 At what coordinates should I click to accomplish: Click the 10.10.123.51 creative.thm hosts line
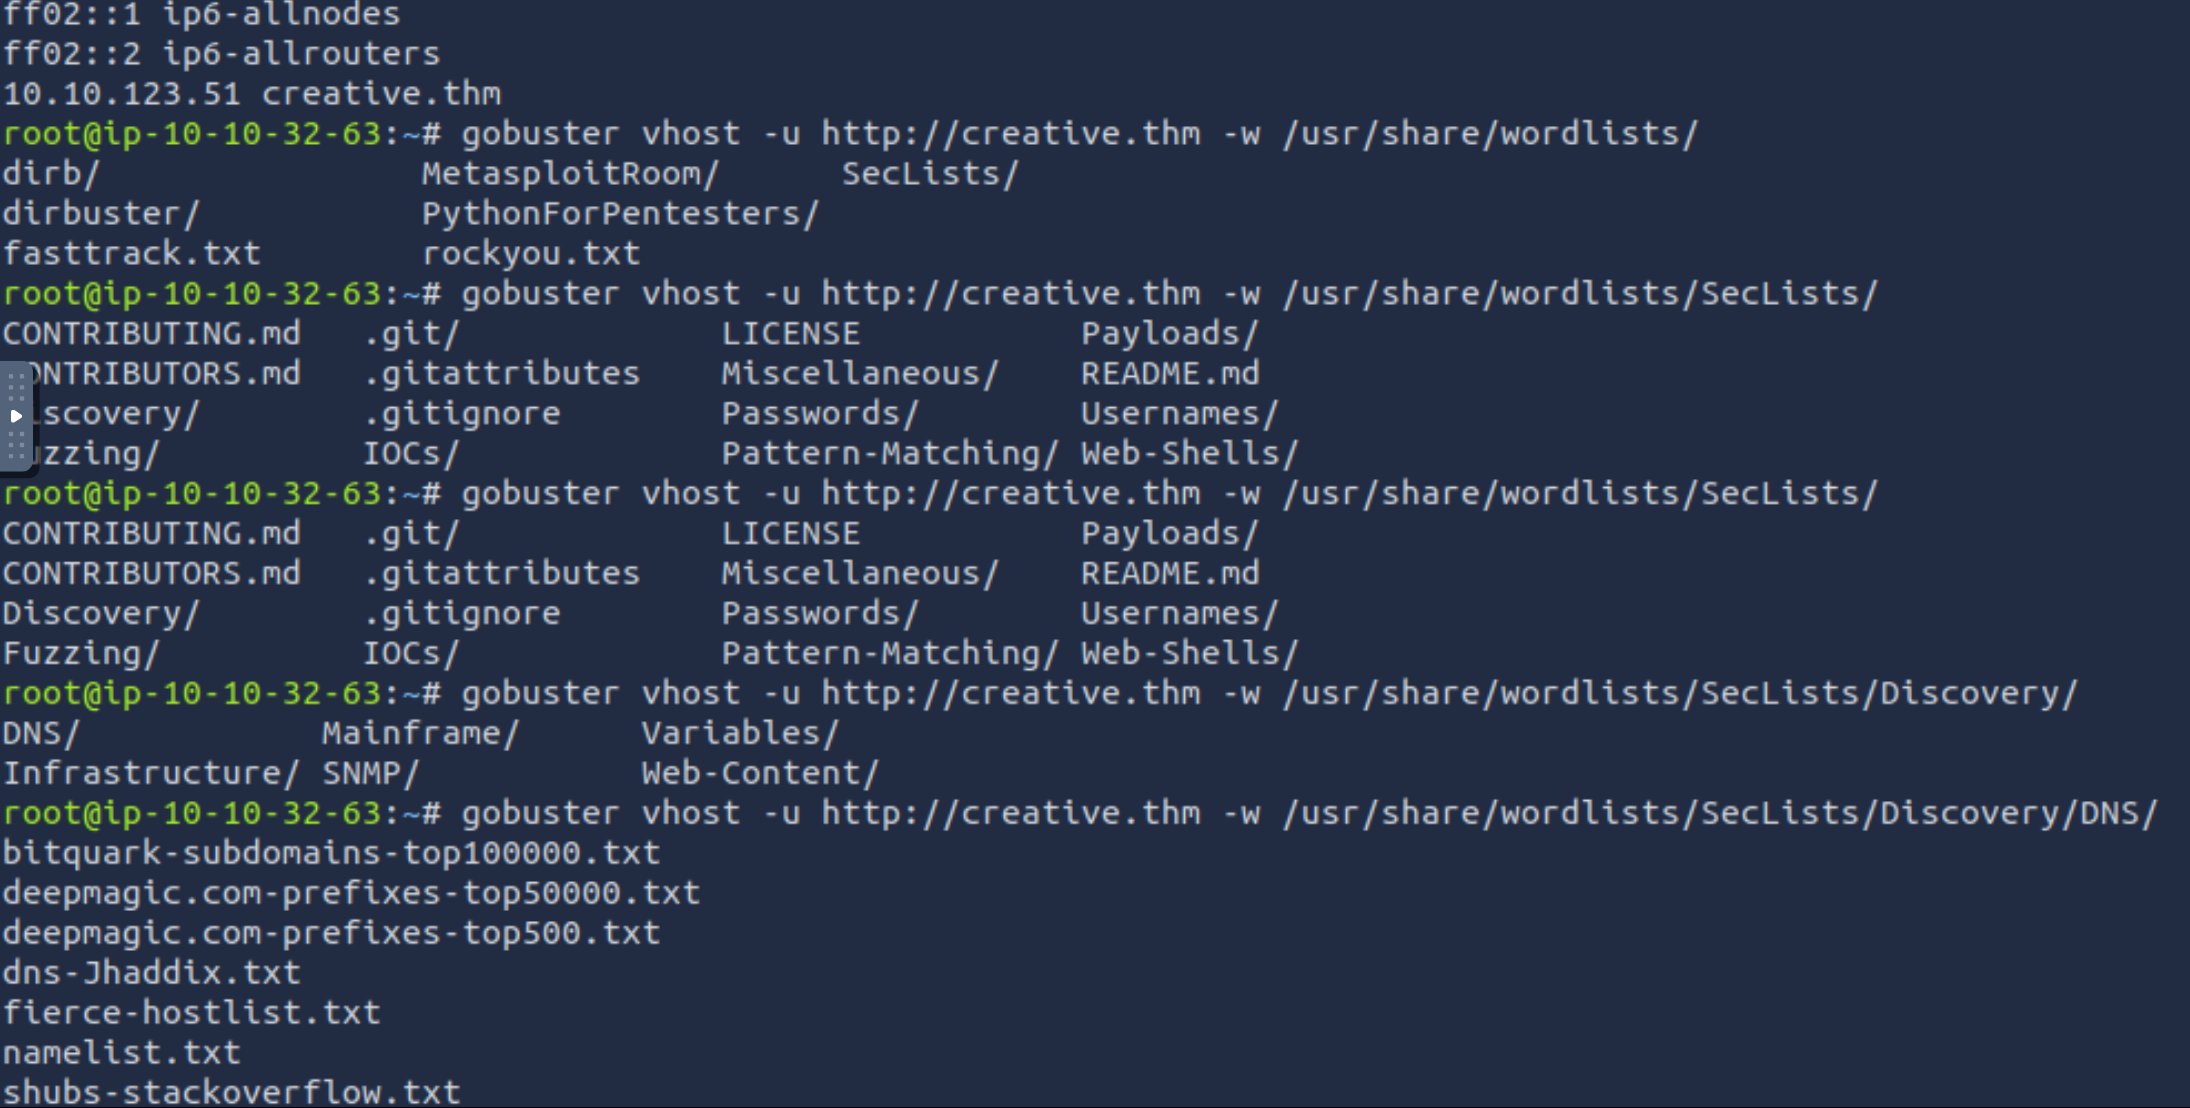click(251, 94)
